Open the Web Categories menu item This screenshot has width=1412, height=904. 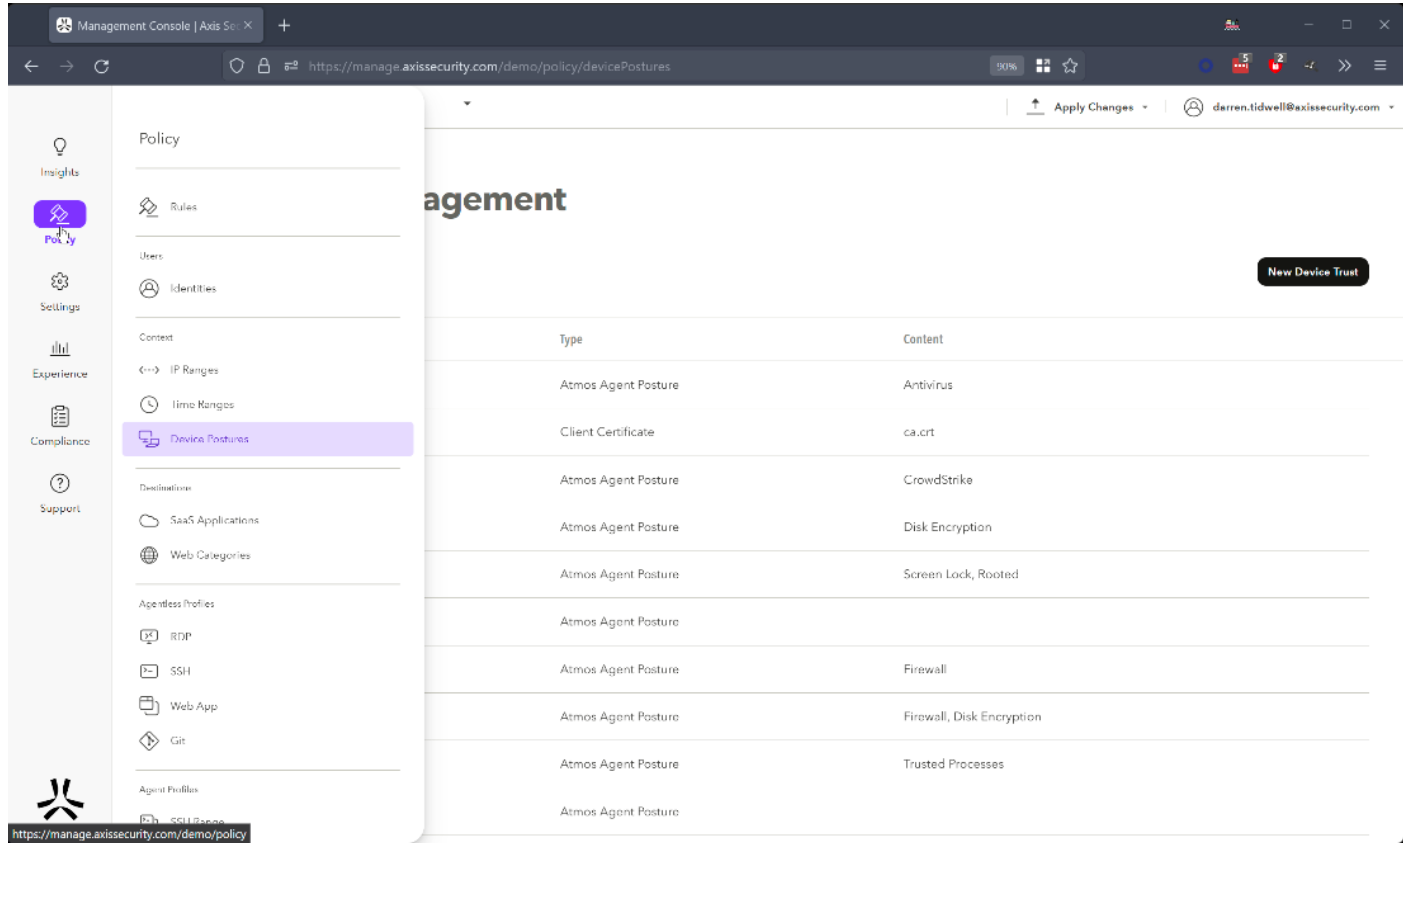[x=268, y=555]
